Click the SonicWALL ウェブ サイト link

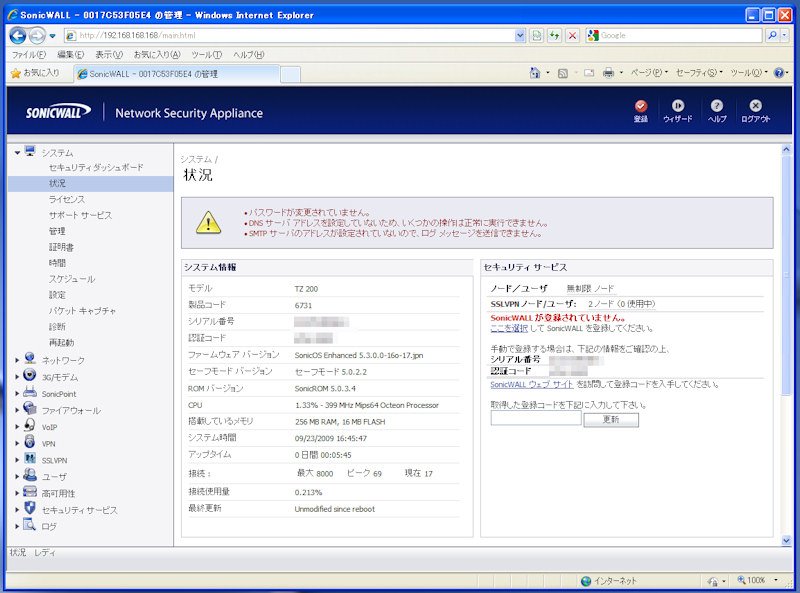[532, 384]
